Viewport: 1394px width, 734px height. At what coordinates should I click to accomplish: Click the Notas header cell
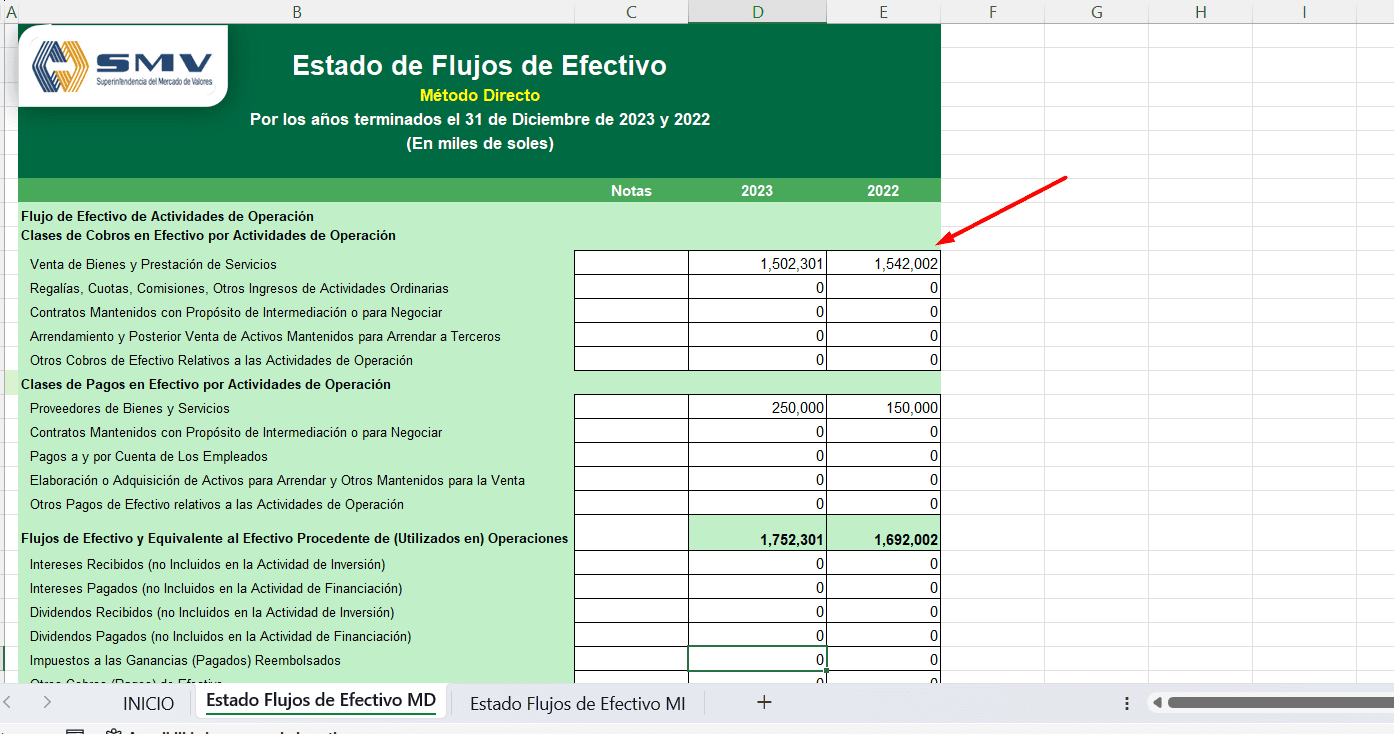coord(630,190)
